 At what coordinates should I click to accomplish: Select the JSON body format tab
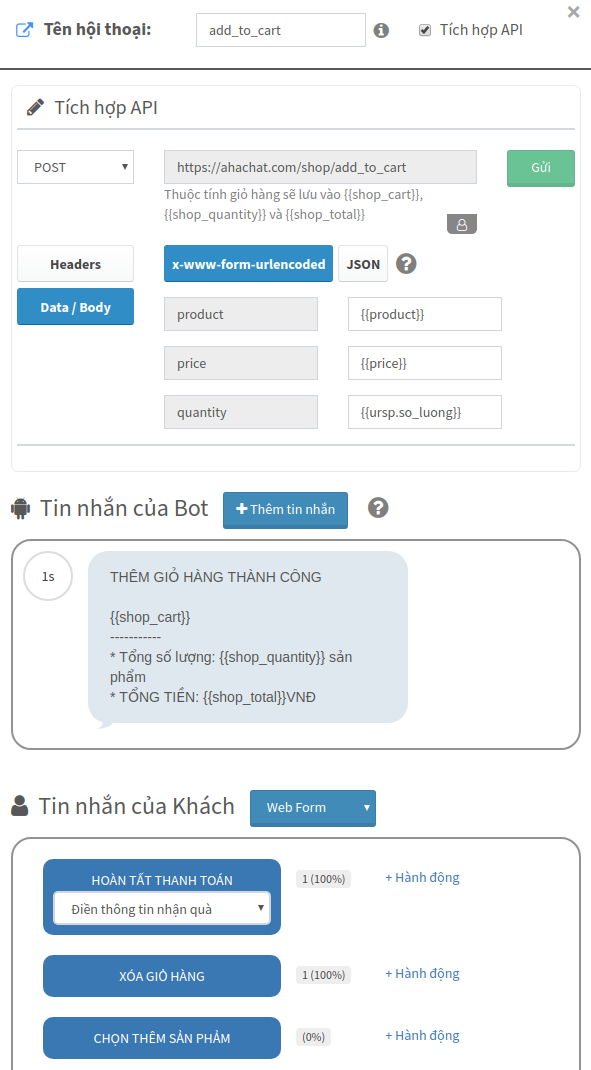click(363, 264)
